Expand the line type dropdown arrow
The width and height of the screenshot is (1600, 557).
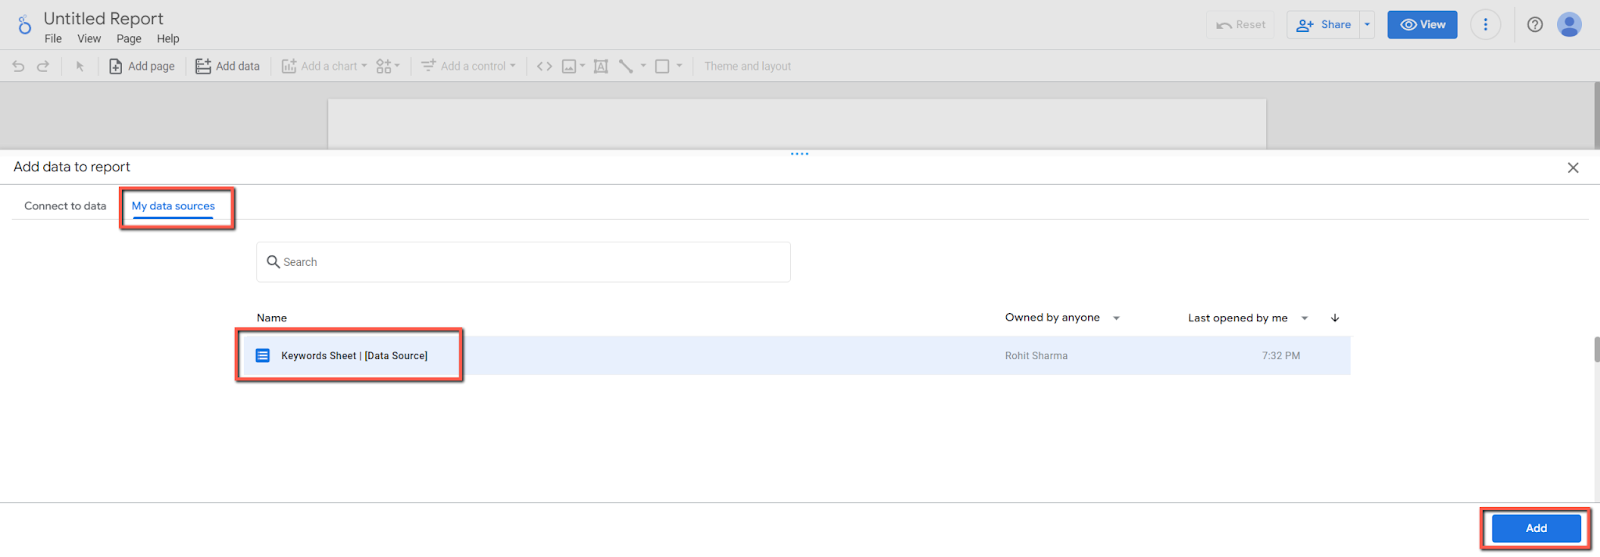coord(643,66)
